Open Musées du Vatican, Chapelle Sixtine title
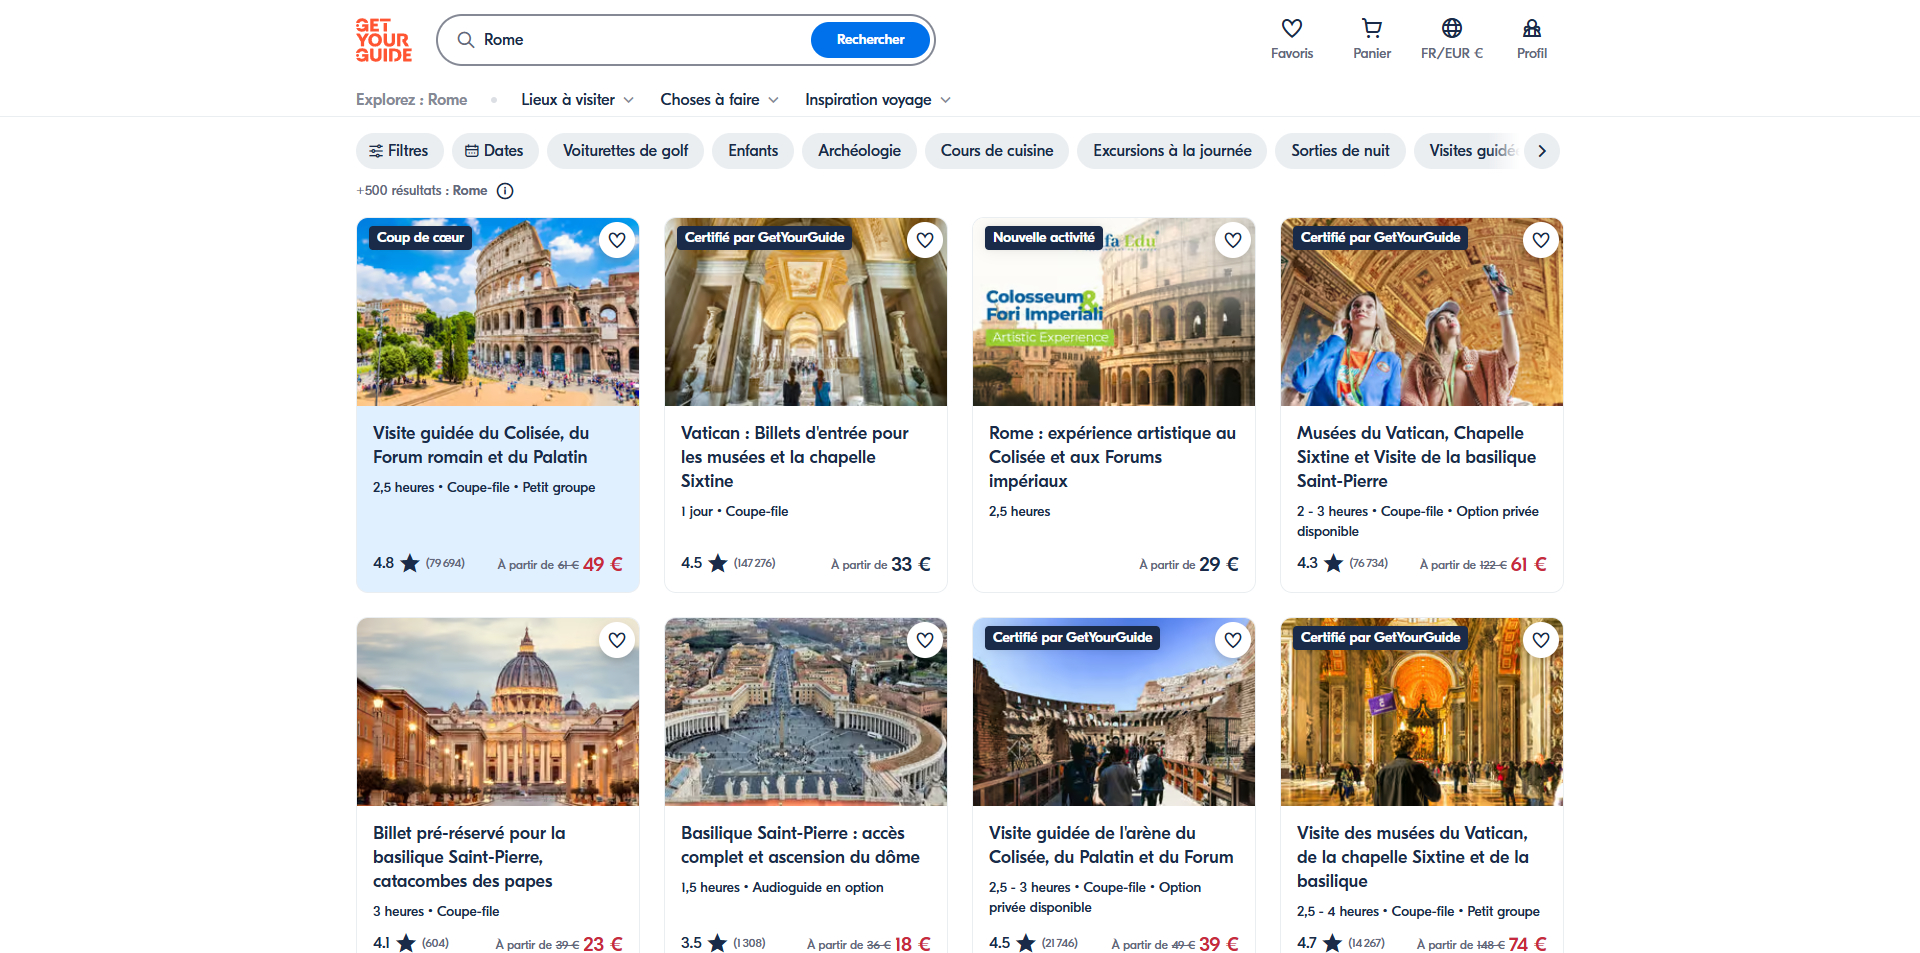Image resolution: width=1920 pixels, height=953 pixels. point(1417,457)
